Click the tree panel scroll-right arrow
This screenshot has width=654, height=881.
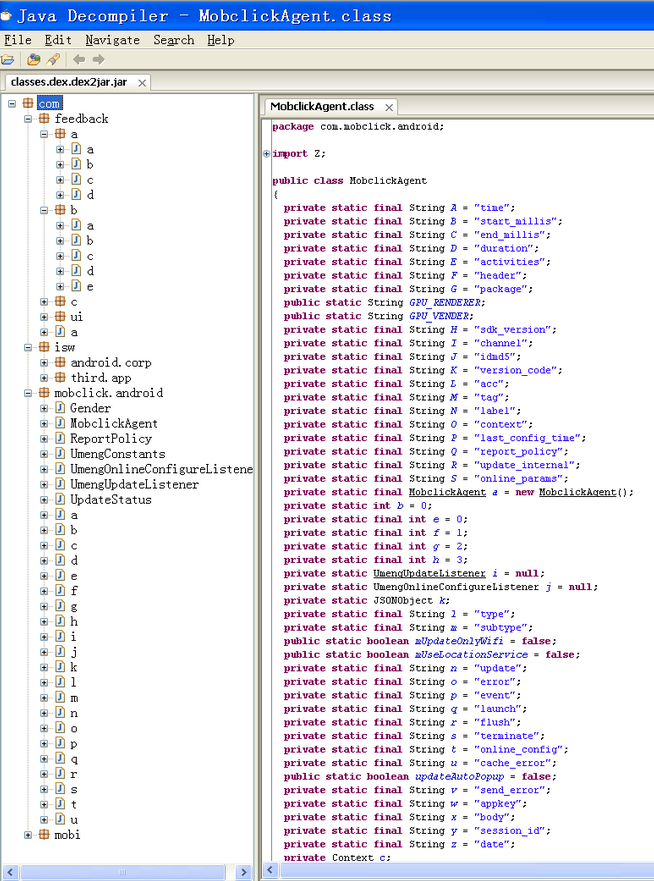(243, 872)
